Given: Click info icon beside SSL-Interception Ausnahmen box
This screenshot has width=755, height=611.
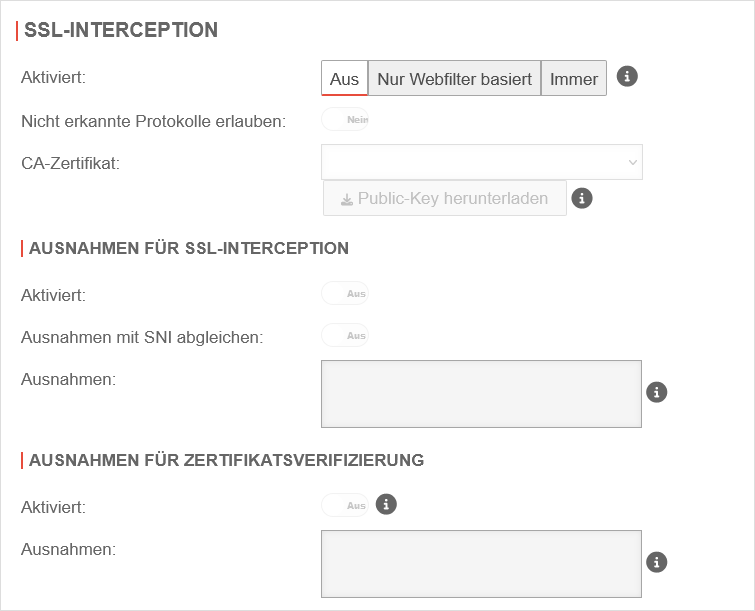Looking at the screenshot, I should (x=656, y=393).
